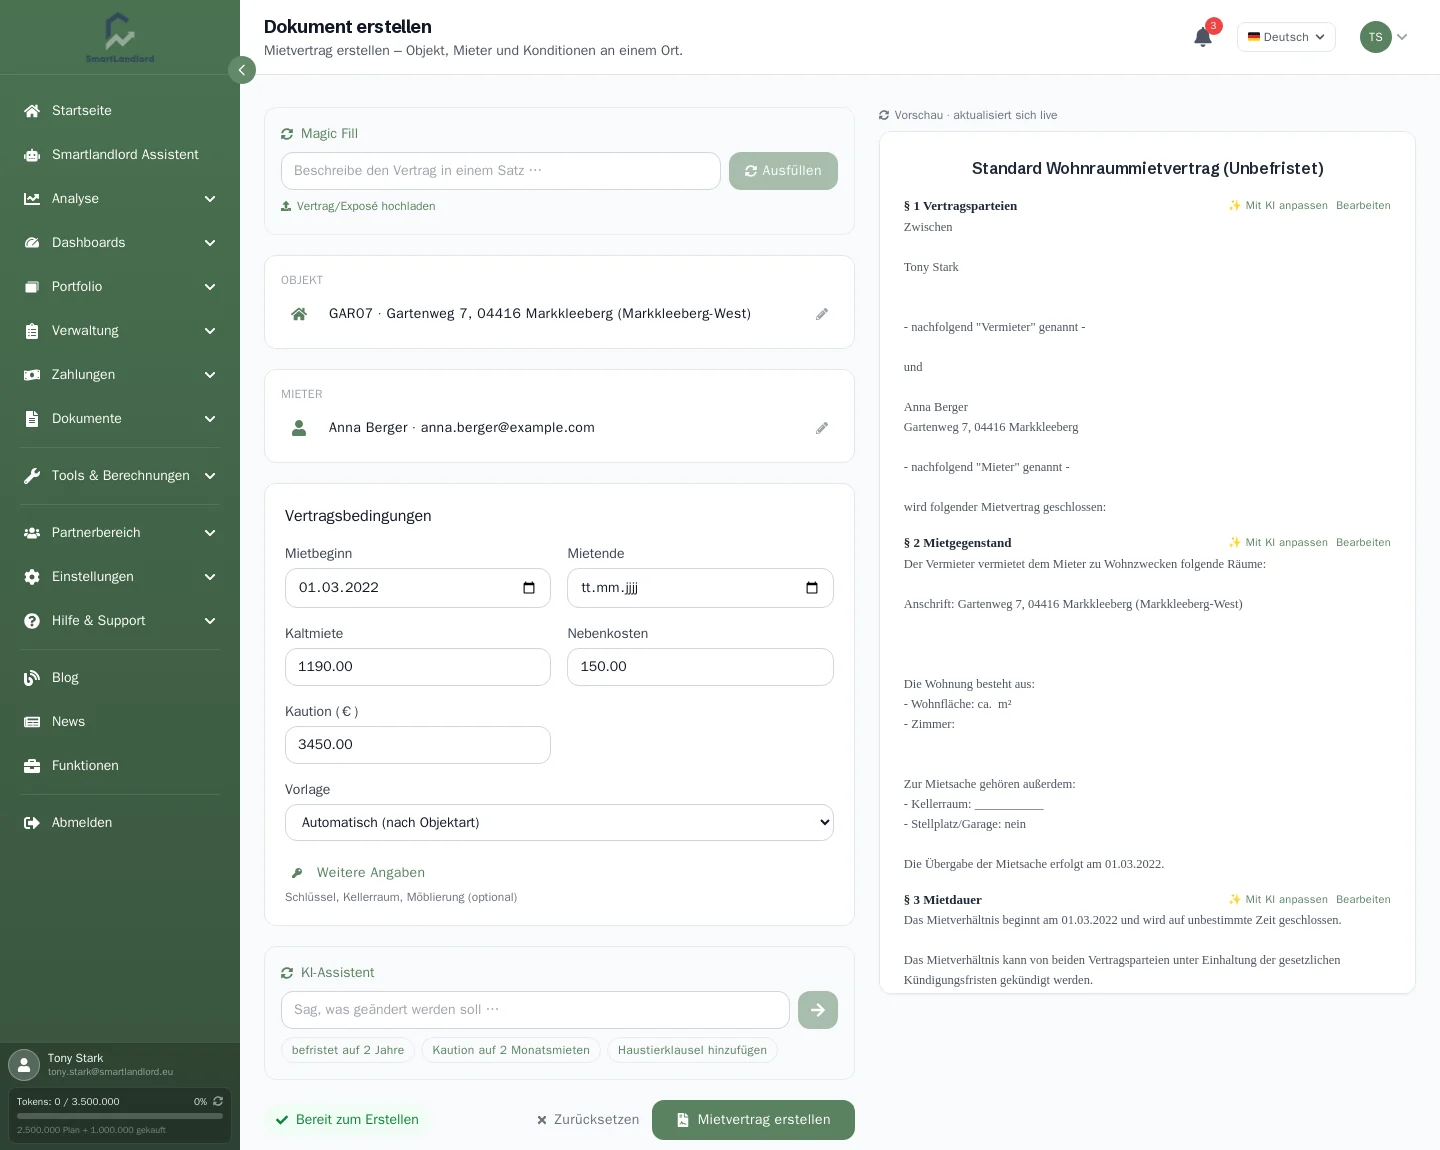Focus the KI-Assistent text field

(535, 1010)
